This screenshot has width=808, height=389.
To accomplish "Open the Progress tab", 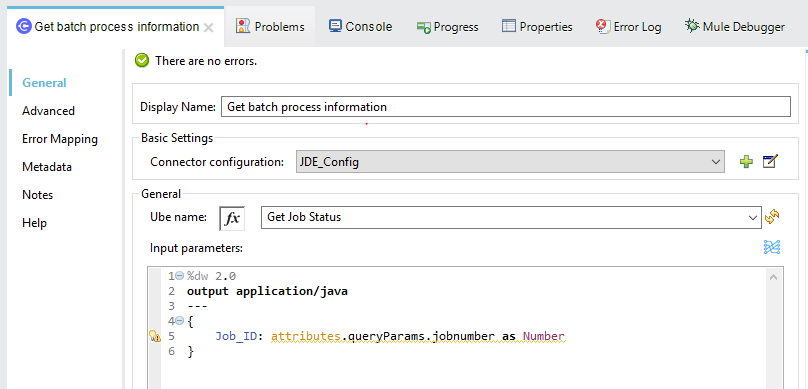I will pos(448,27).
